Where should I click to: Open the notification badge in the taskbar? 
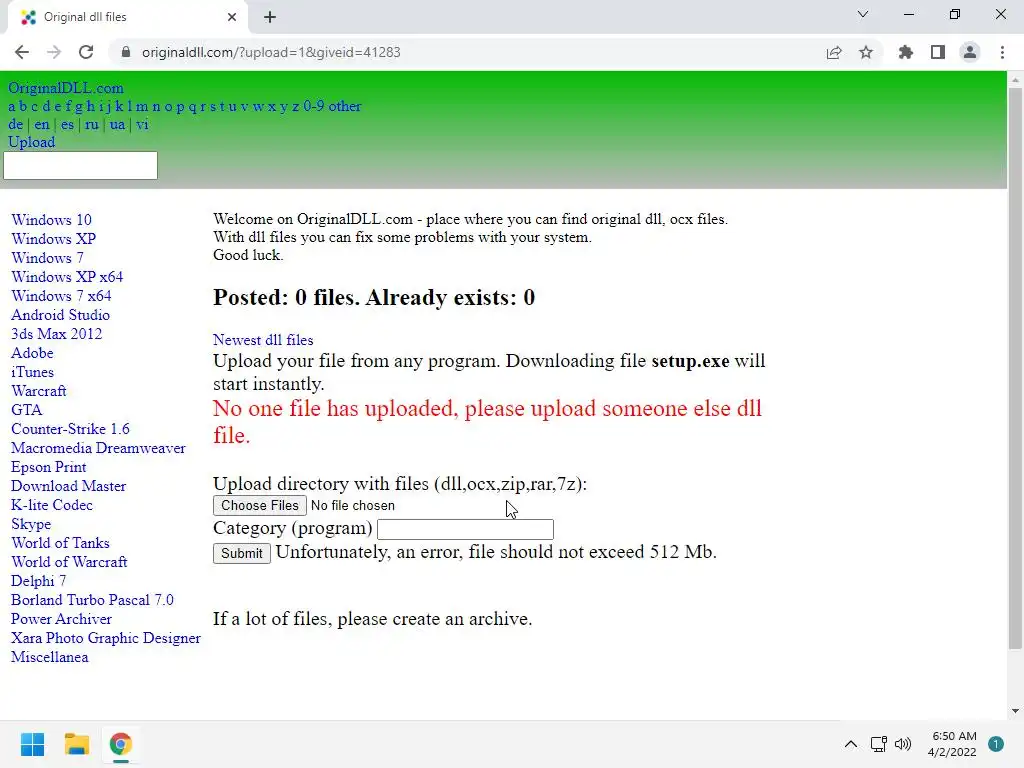click(x=996, y=744)
